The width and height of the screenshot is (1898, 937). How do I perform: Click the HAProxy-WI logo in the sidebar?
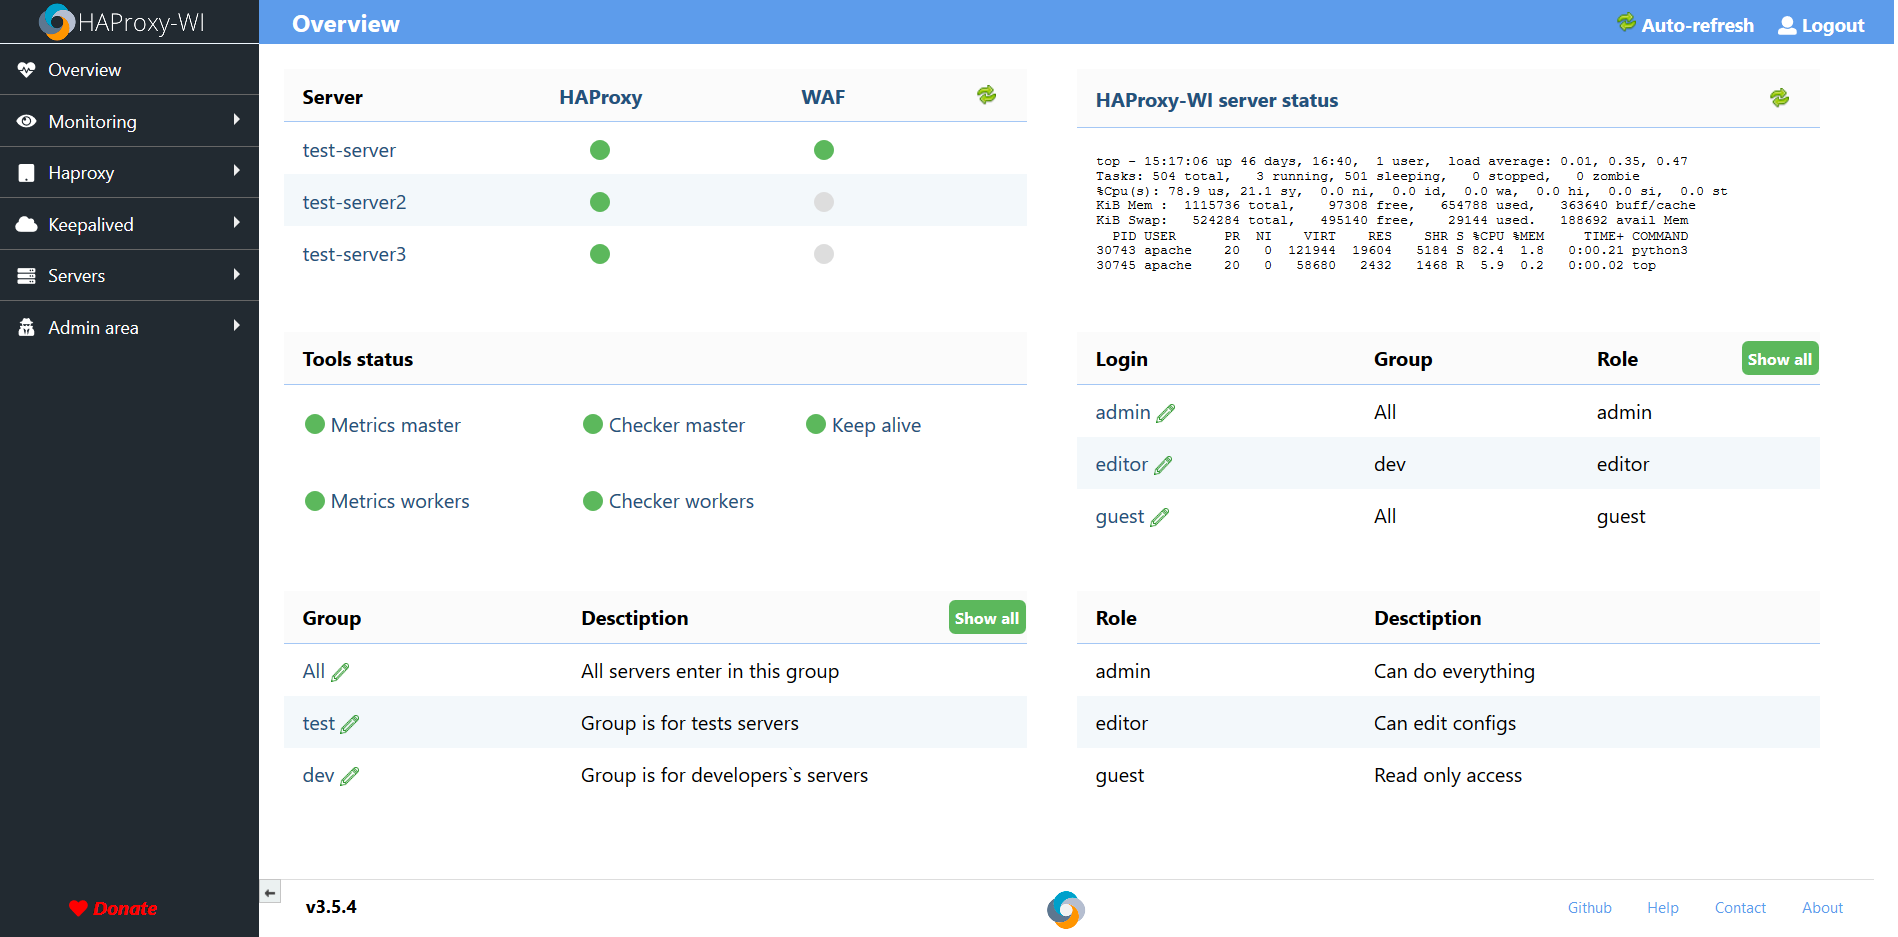click(121, 22)
